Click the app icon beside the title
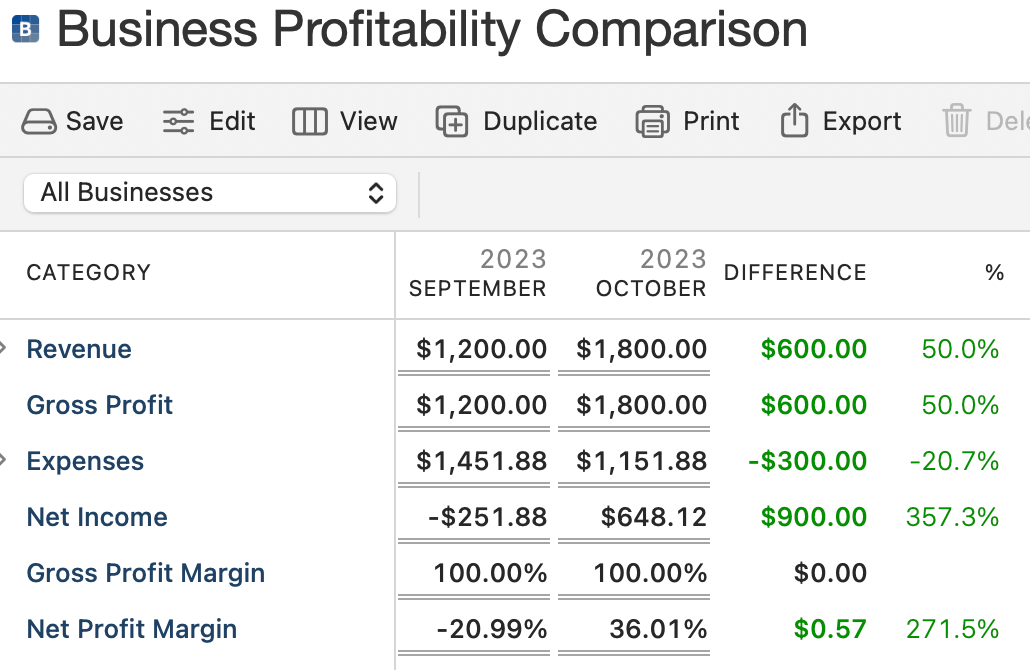The image size is (1030, 670). coord(24,30)
